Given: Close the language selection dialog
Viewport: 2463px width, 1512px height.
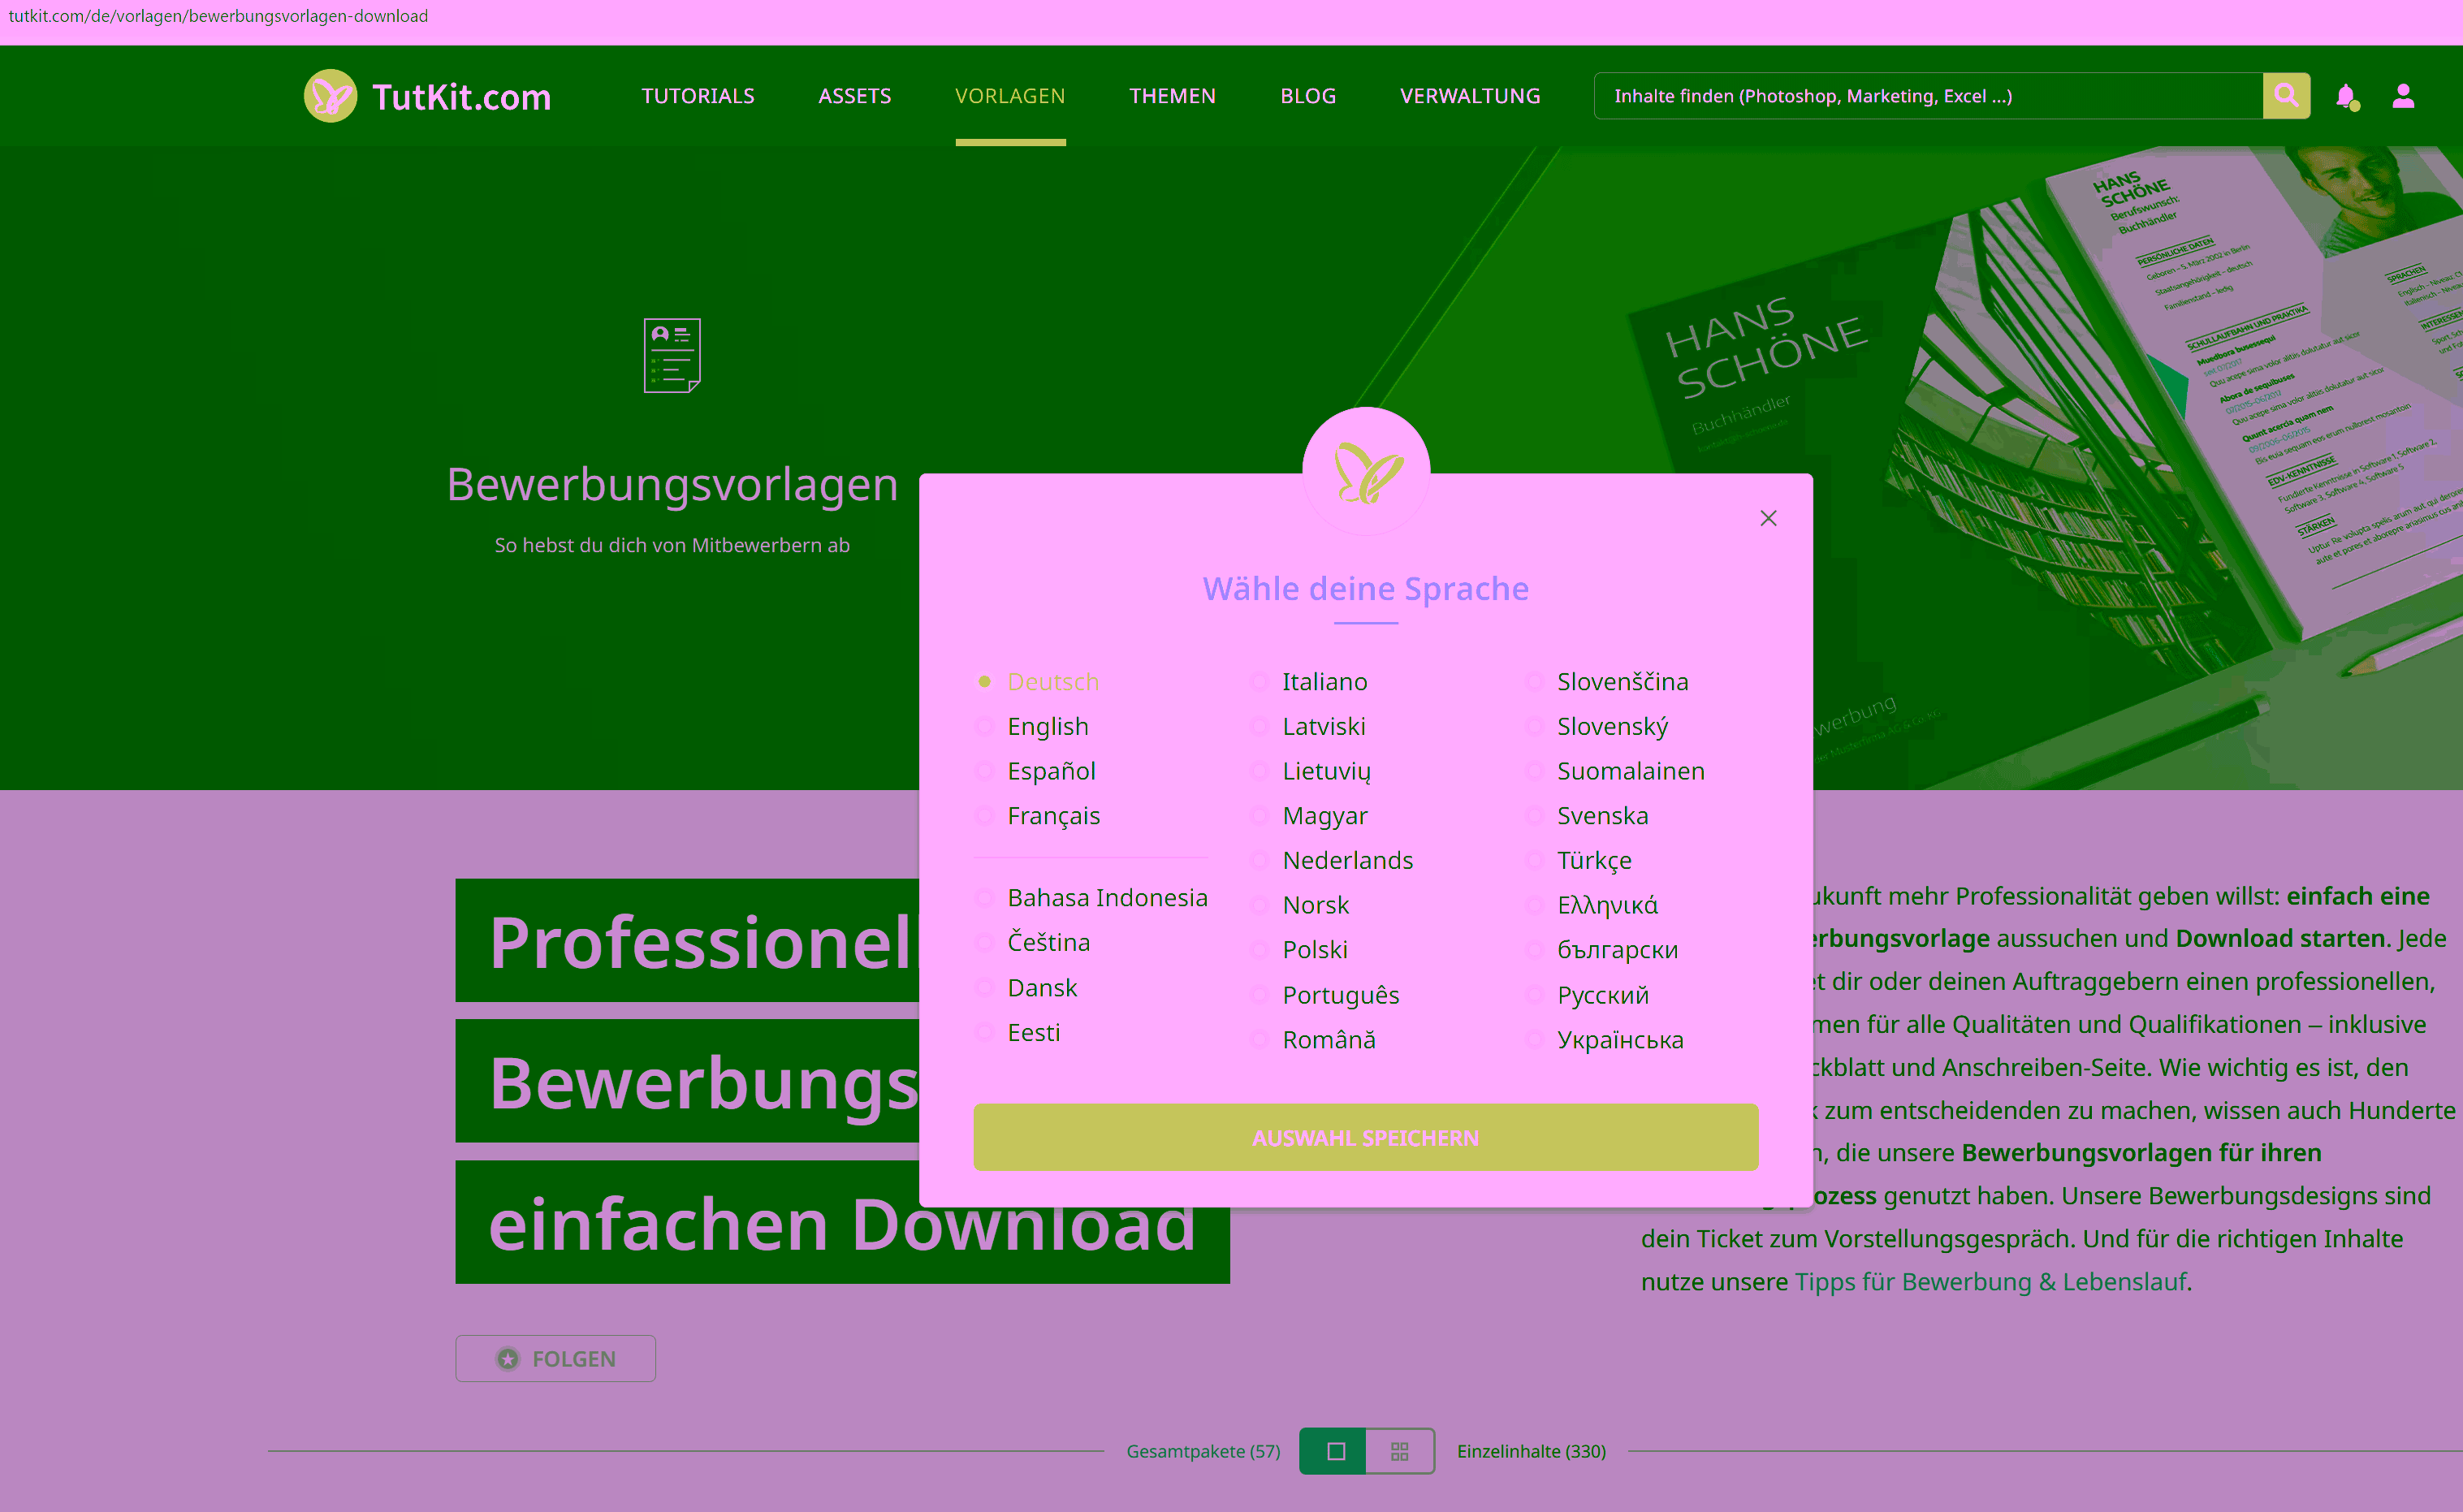Looking at the screenshot, I should point(1768,518).
